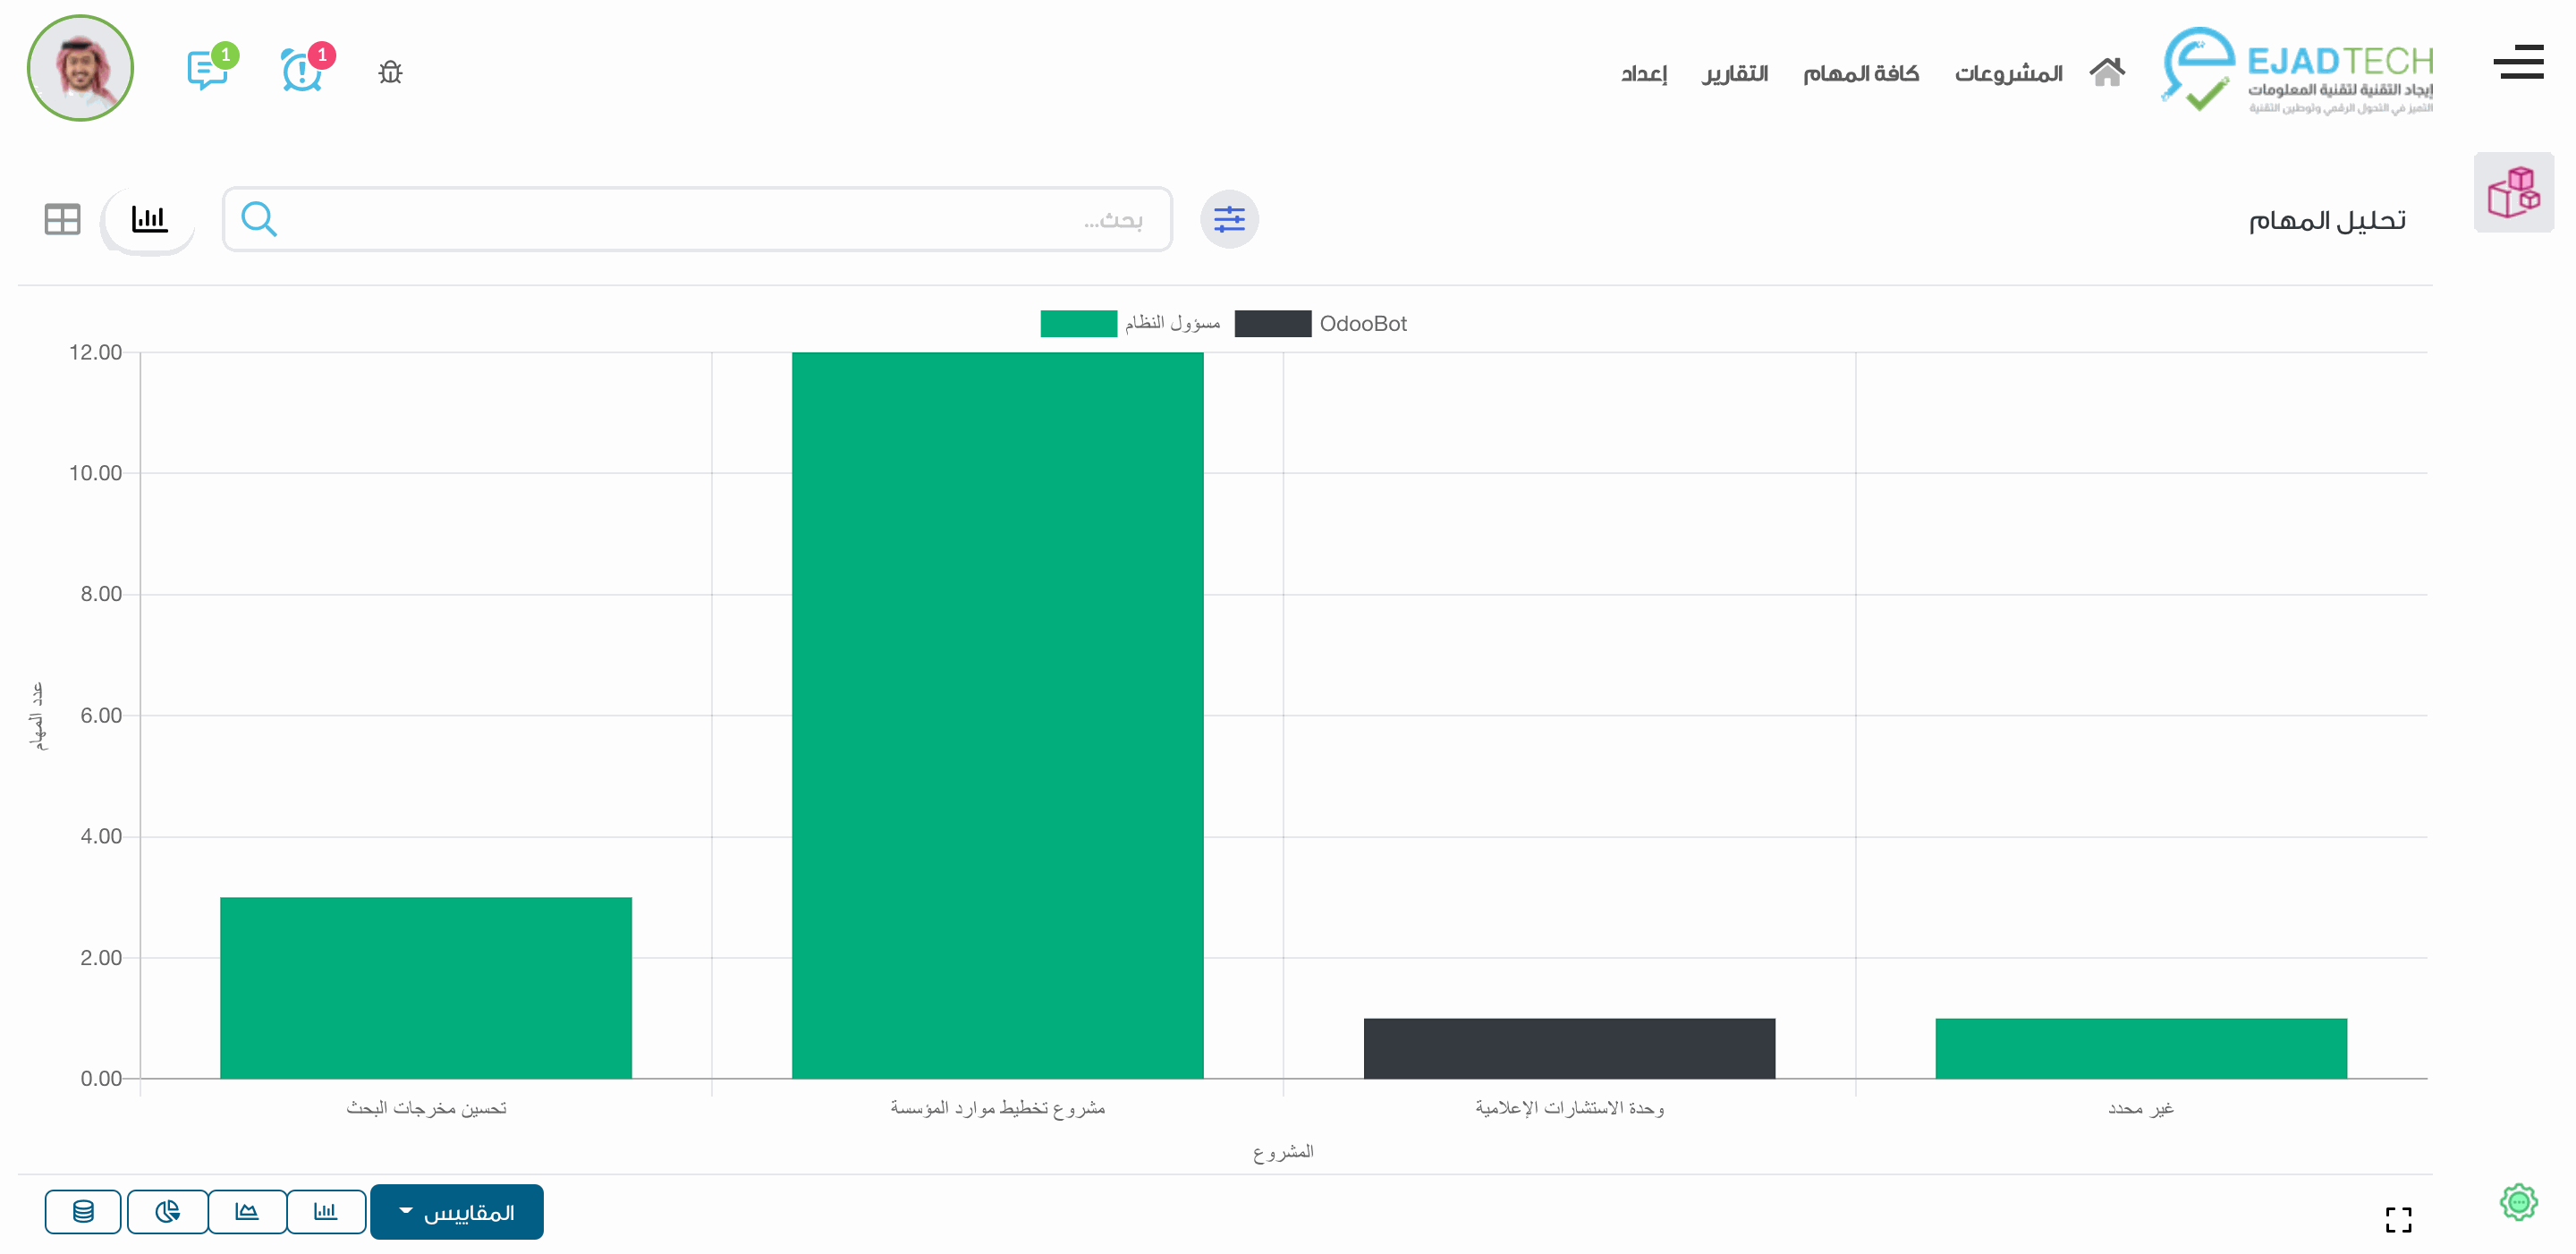The image size is (2576, 1254).
Task: Switch to graph view
Action: [149, 219]
